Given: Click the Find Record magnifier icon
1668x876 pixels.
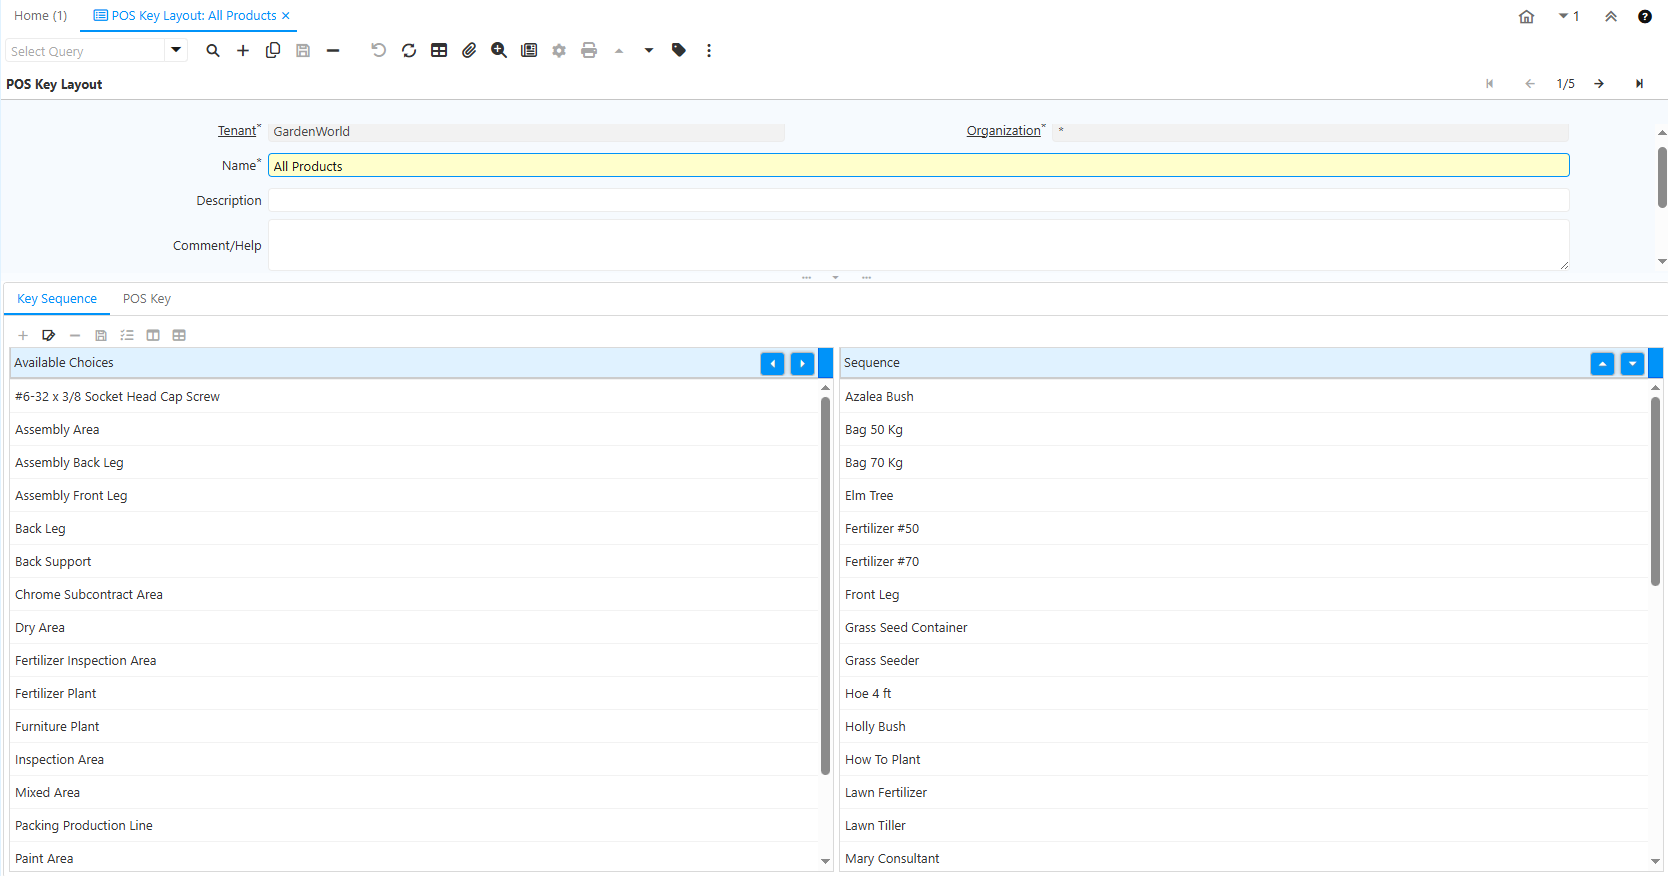Looking at the screenshot, I should point(213,51).
